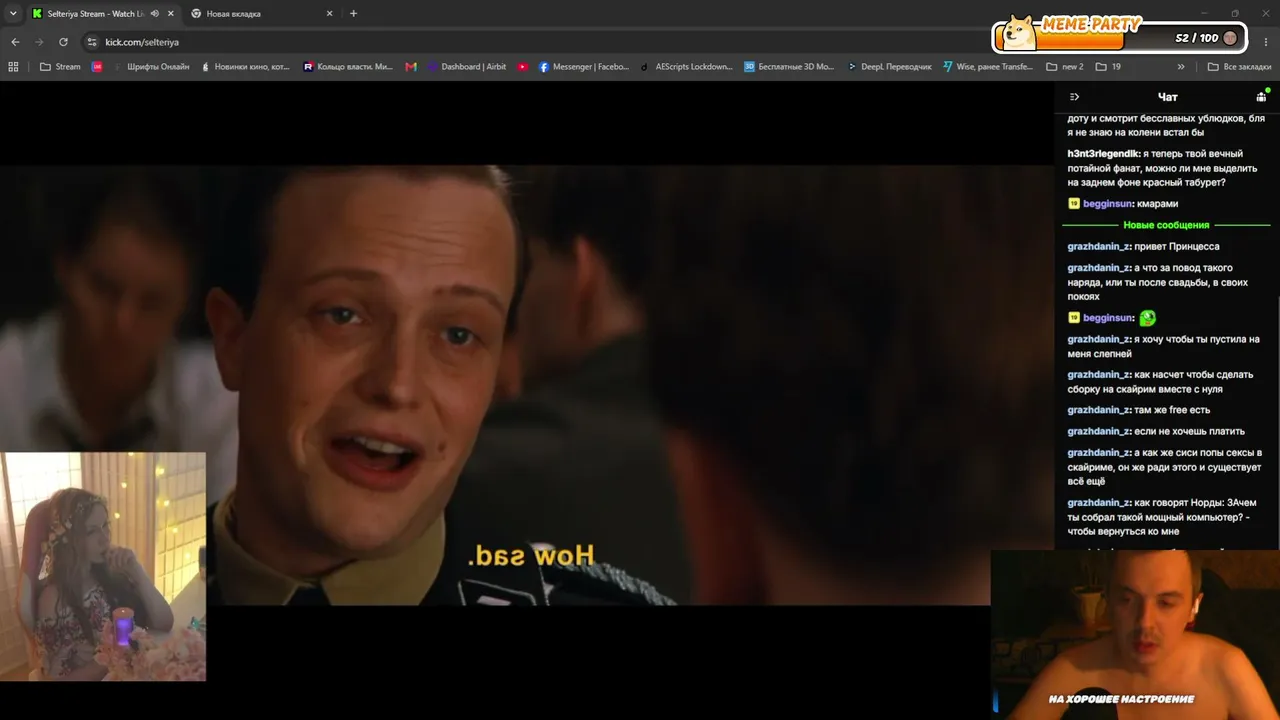
Task: Select the message about как говорят Норды
Action: click(x=1160, y=517)
